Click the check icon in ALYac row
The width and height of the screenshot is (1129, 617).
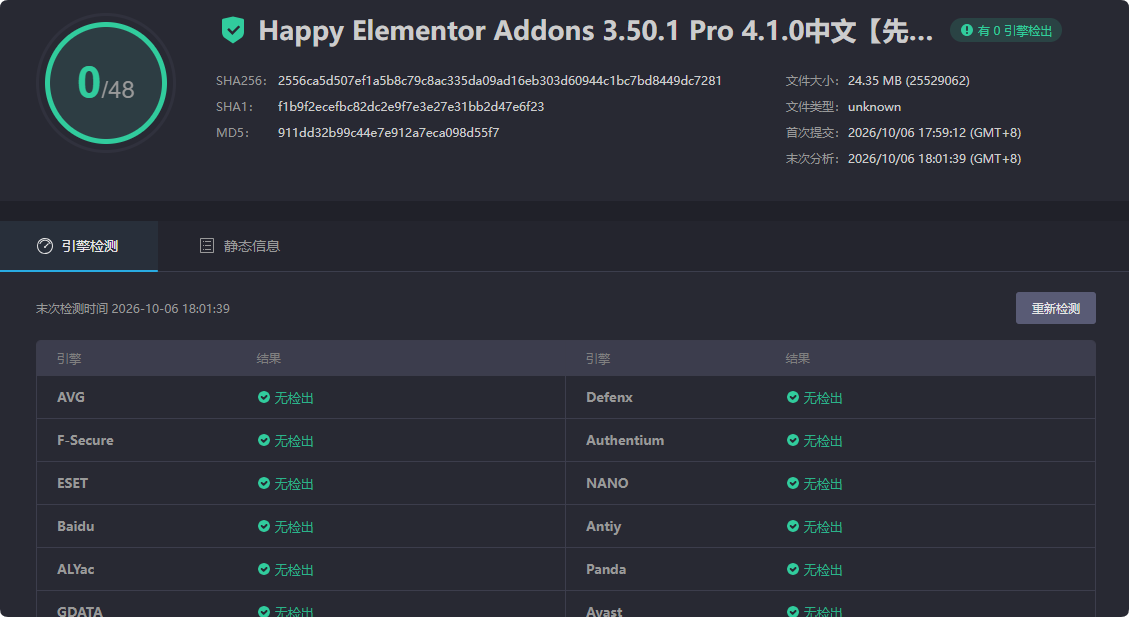click(x=264, y=569)
